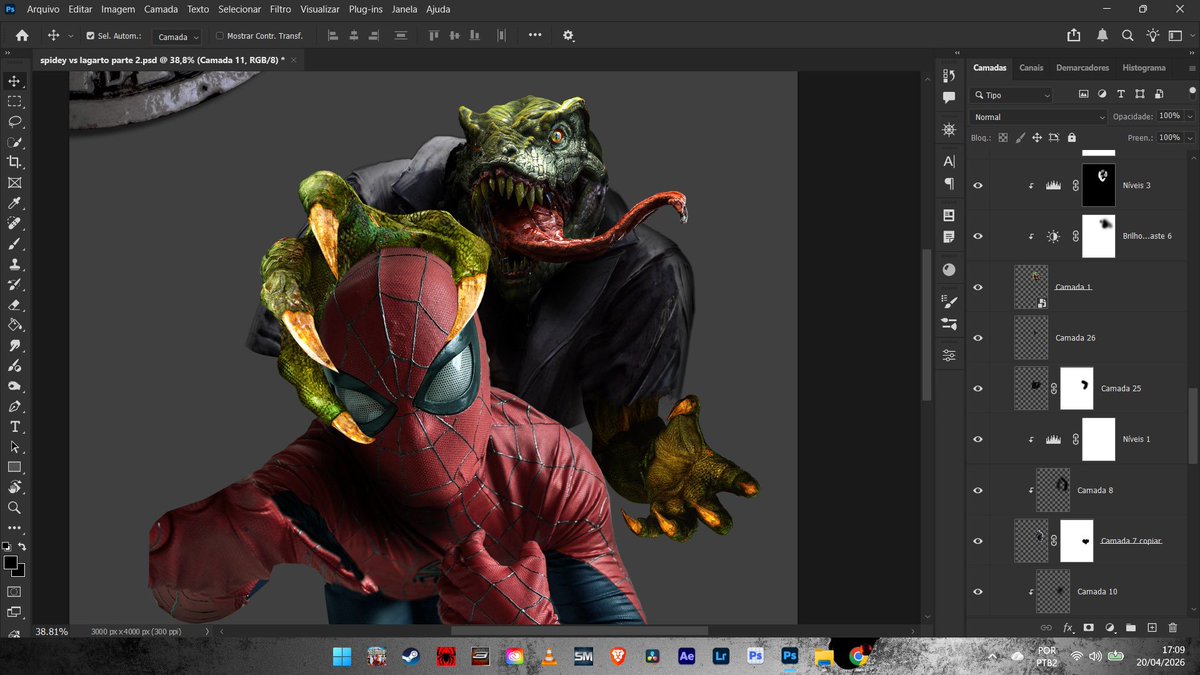This screenshot has width=1200, height=675.
Task: Open the Imagem menu
Action: [x=118, y=9]
